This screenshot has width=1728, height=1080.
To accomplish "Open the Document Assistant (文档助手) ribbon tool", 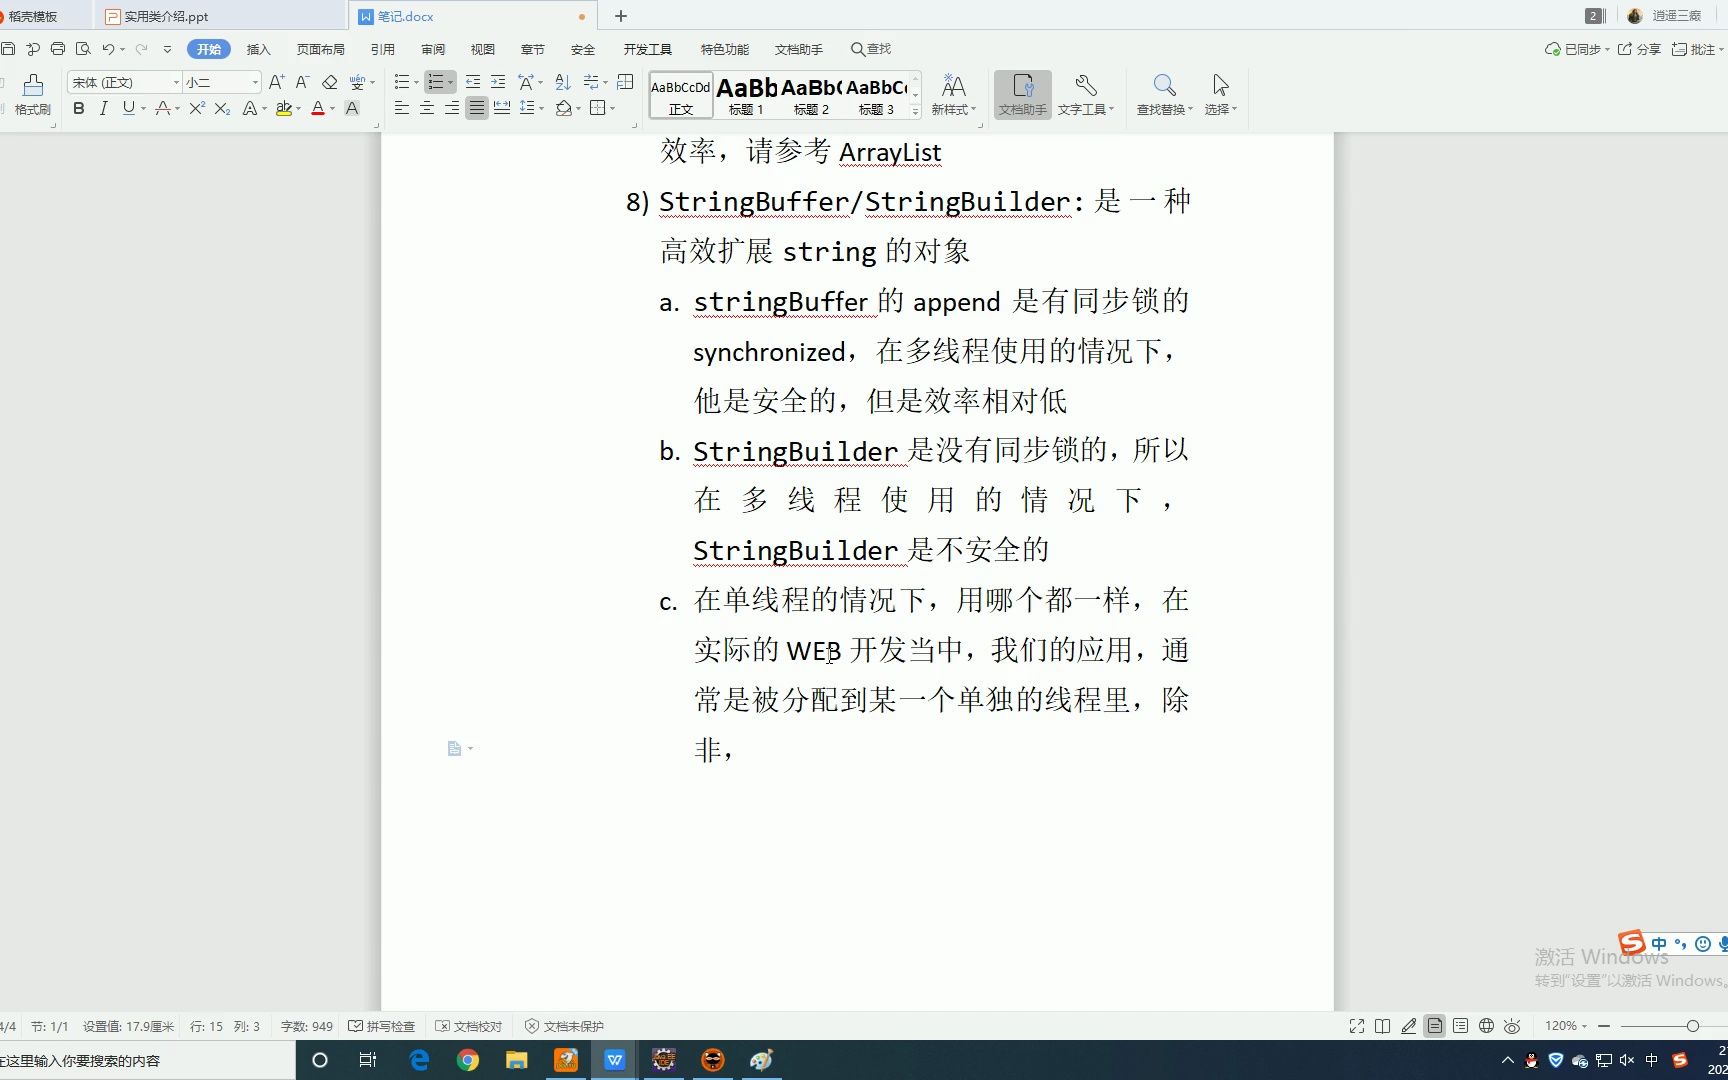I will (x=1022, y=95).
